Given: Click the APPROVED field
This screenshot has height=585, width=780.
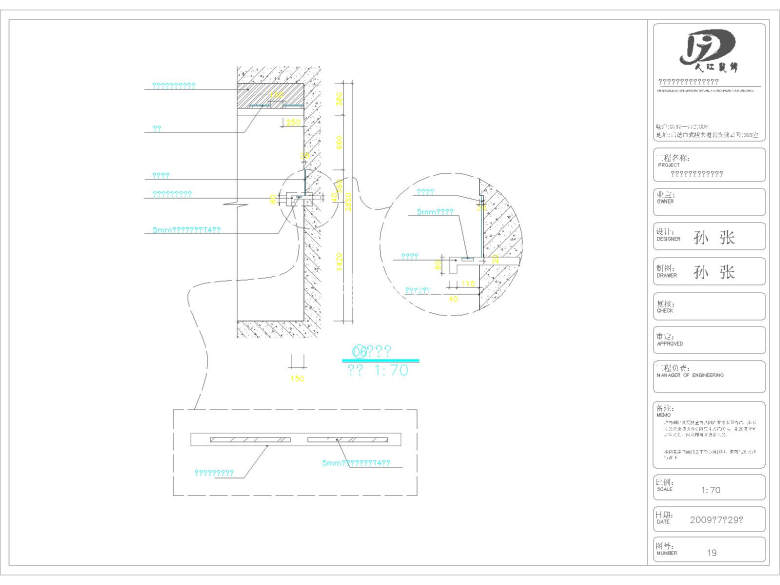Looking at the screenshot, I should click(x=710, y=340).
